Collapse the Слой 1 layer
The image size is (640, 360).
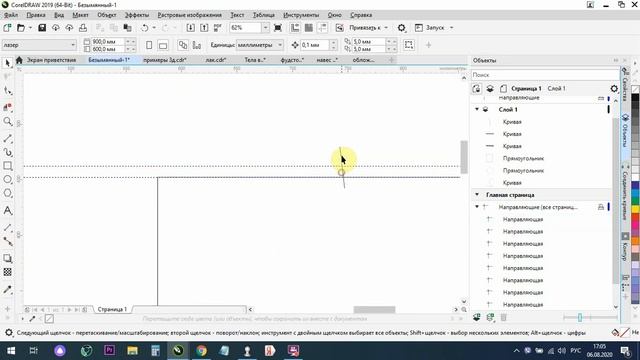pos(477,109)
